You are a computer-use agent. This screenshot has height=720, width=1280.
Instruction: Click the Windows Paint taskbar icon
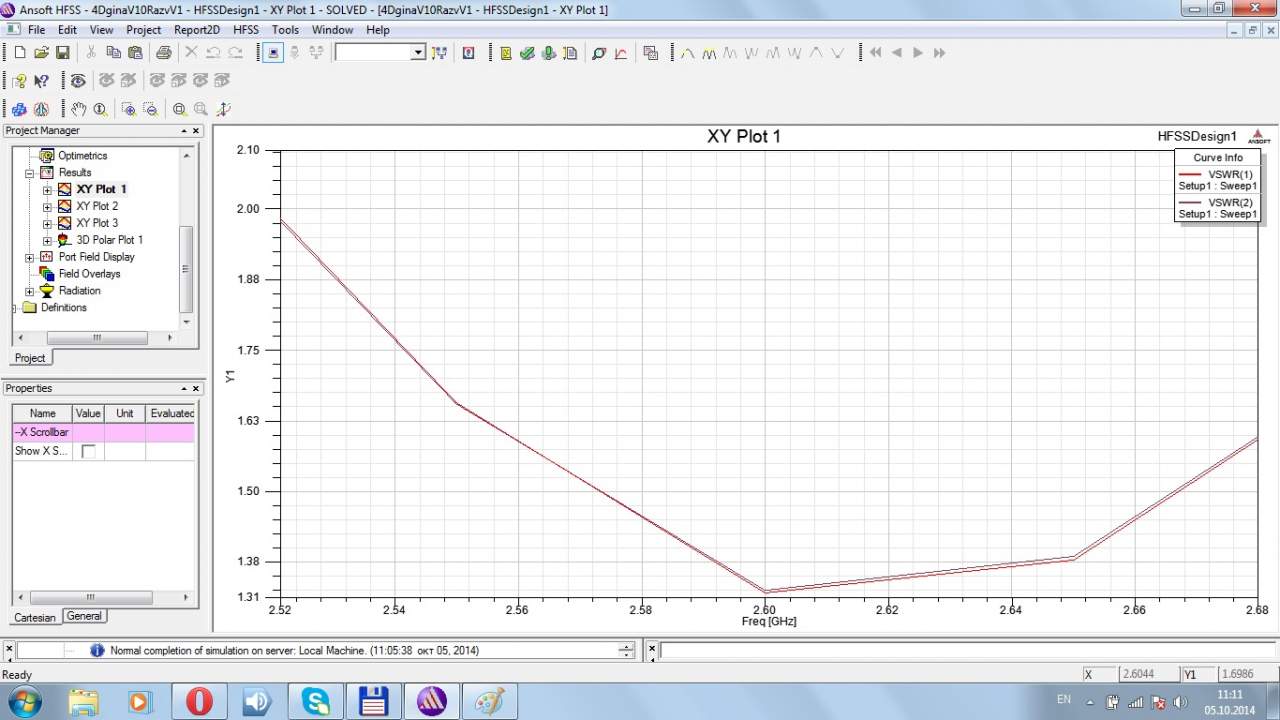(x=490, y=702)
